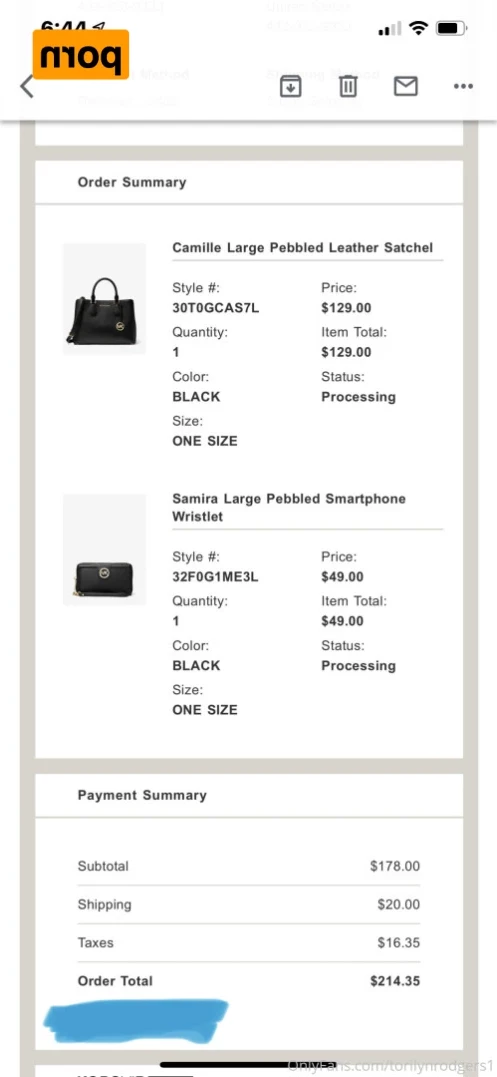Mark as unread with envelope icon
This screenshot has height=1077, width=497.
[406, 86]
